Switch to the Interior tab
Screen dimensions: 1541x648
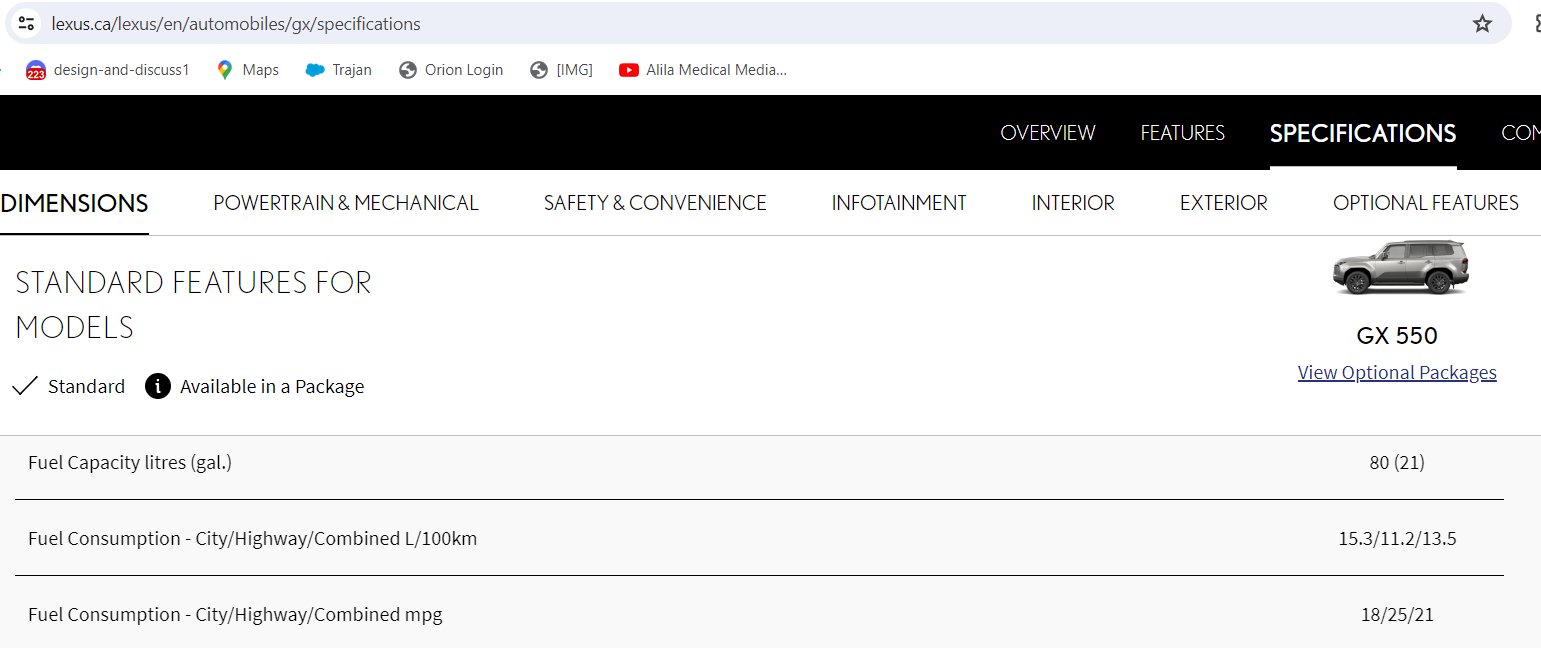[1073, 203]
